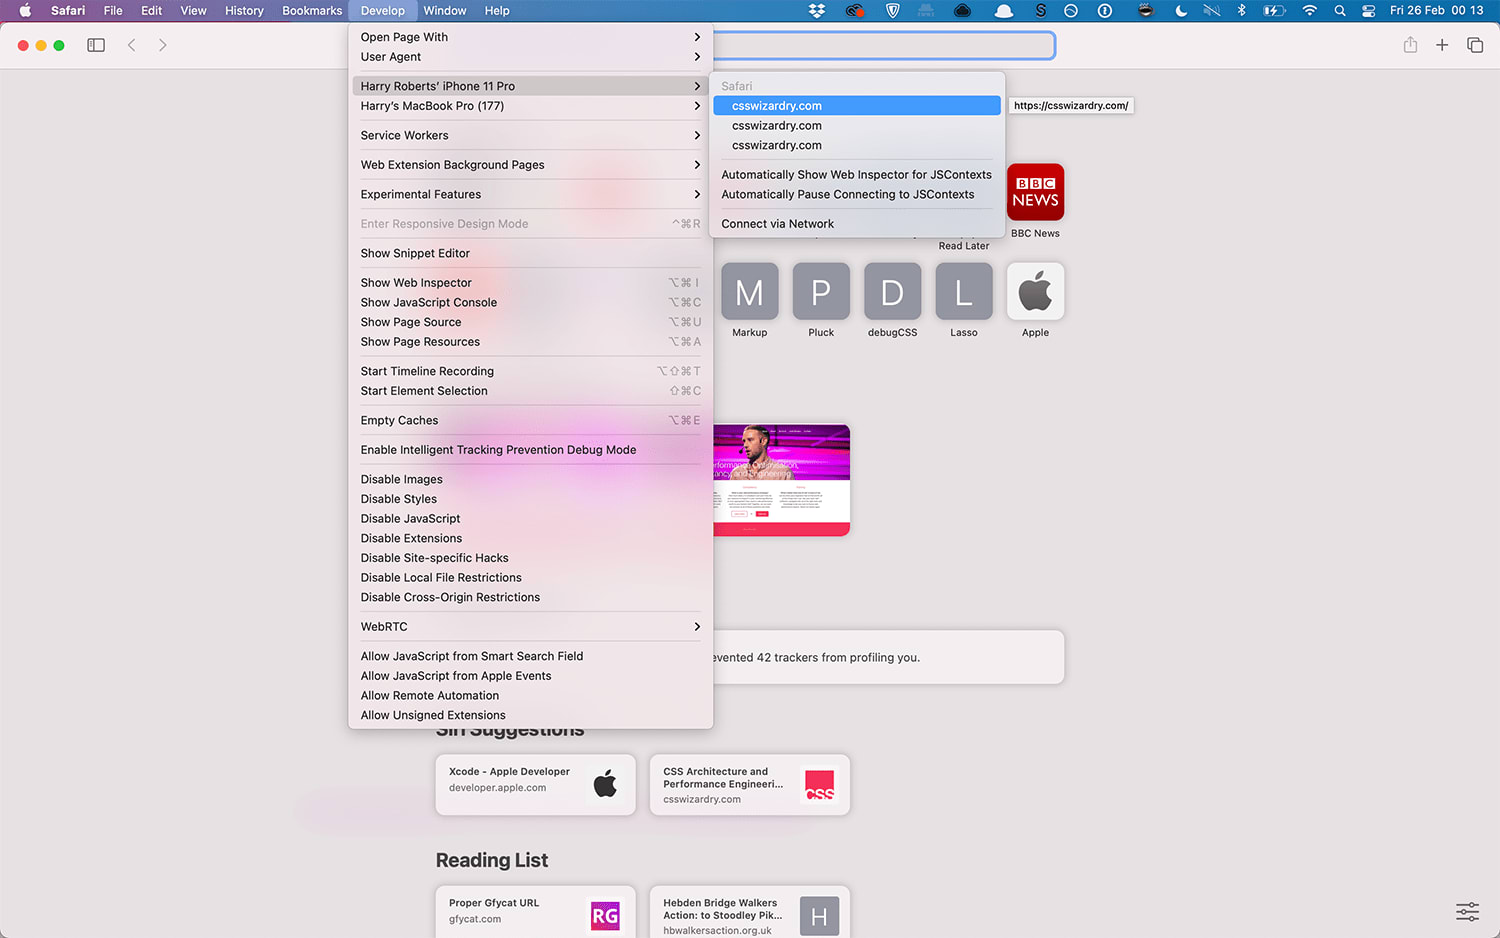
Task: Choose Show Snippet Editor
Action: (x=530, y=253)
